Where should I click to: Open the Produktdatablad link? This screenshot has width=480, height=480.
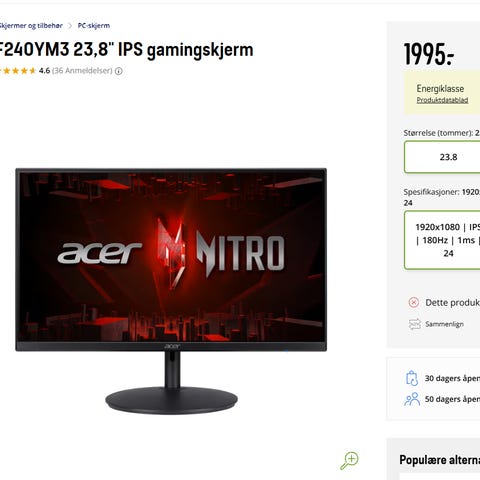[442, 100]
